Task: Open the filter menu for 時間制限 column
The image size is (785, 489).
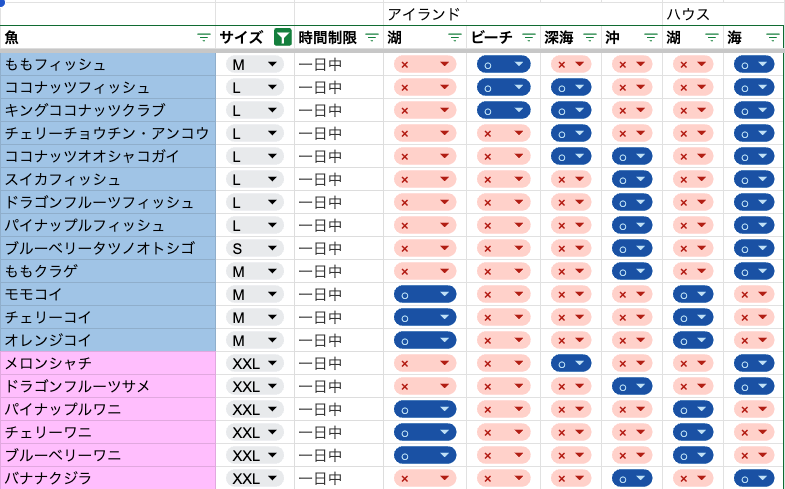Action: click(371, 38)
